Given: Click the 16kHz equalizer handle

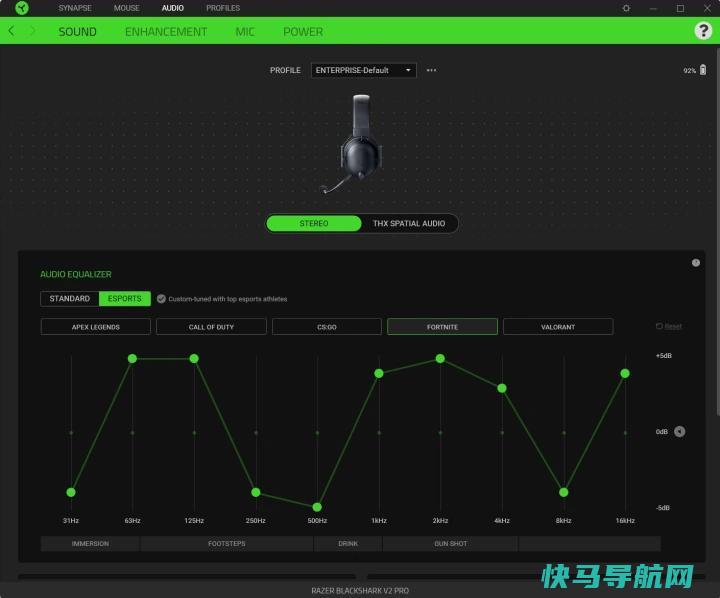Looking at the screenshot, I should coord(625,373).
